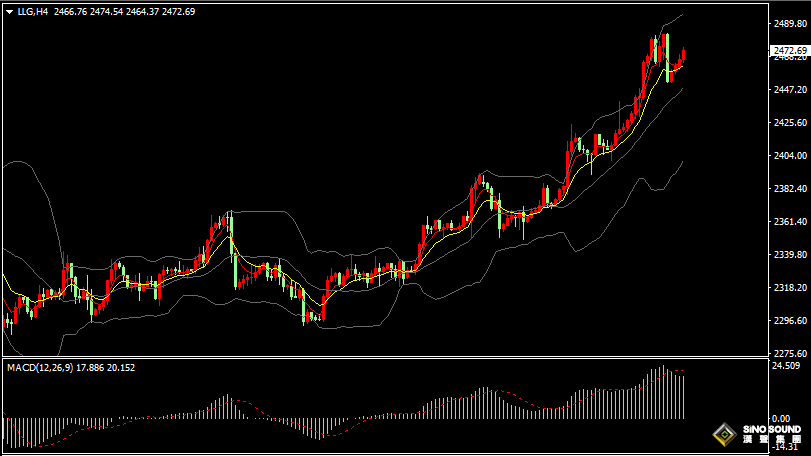Screen dimensions: 811x456
Task: Click the 2489.80 price axis label
Action: point(789,23)
